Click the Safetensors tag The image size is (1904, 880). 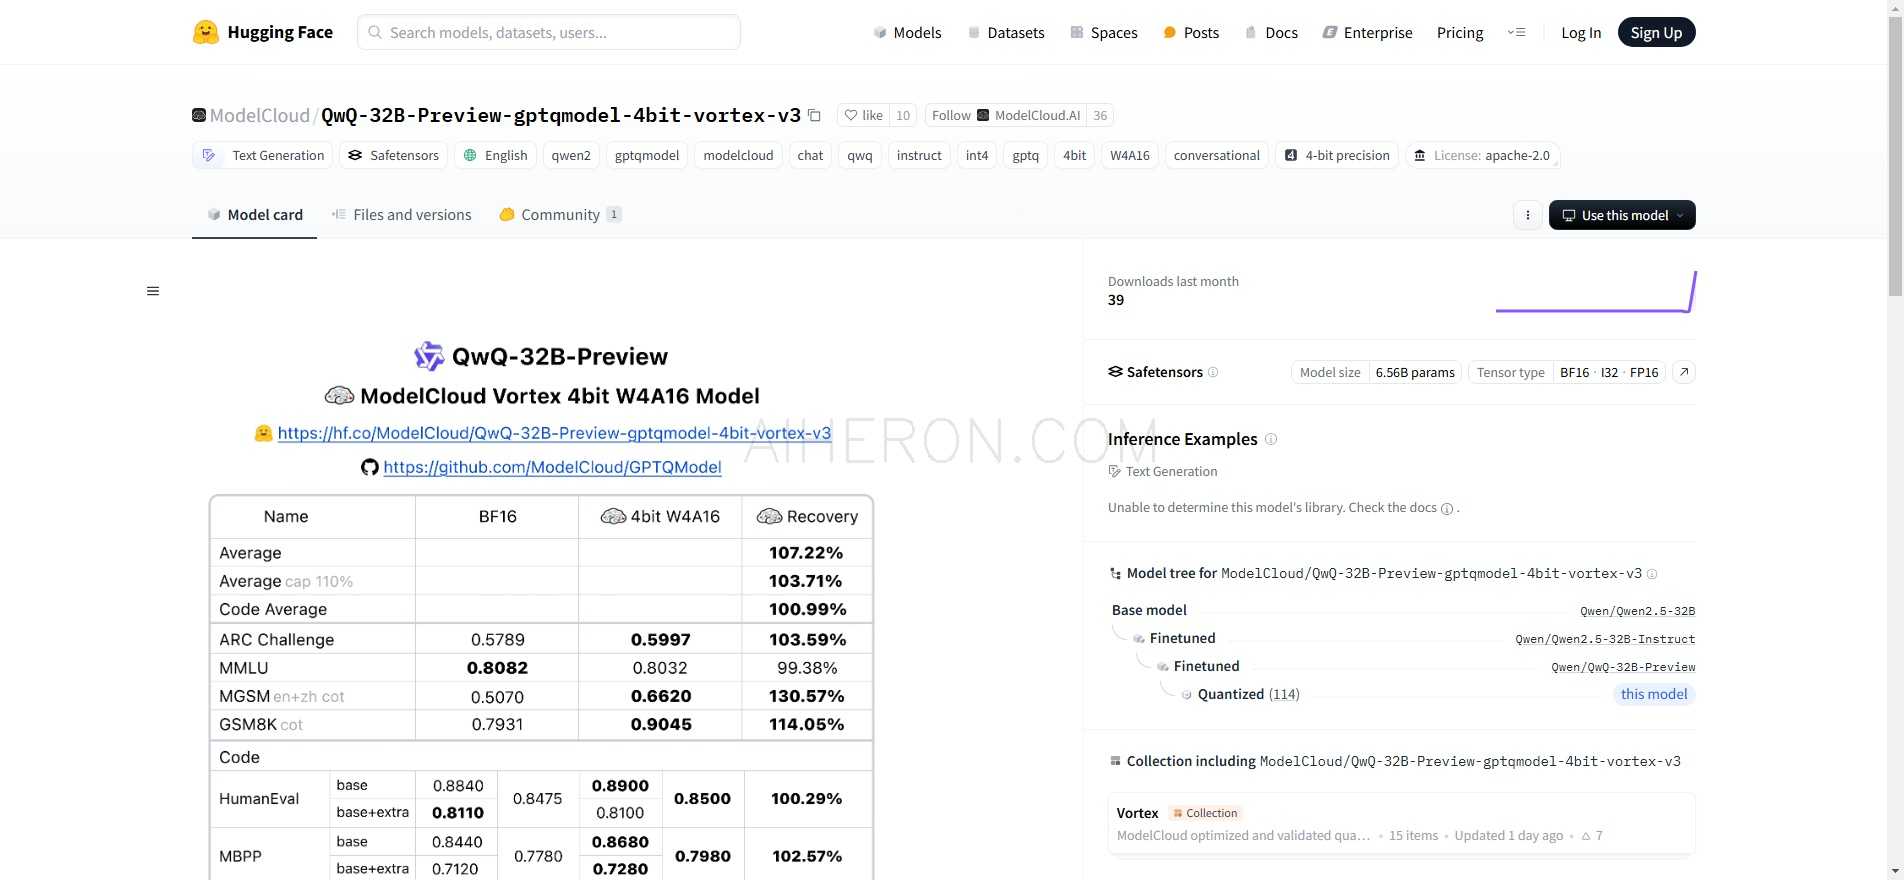coord(393,155)
